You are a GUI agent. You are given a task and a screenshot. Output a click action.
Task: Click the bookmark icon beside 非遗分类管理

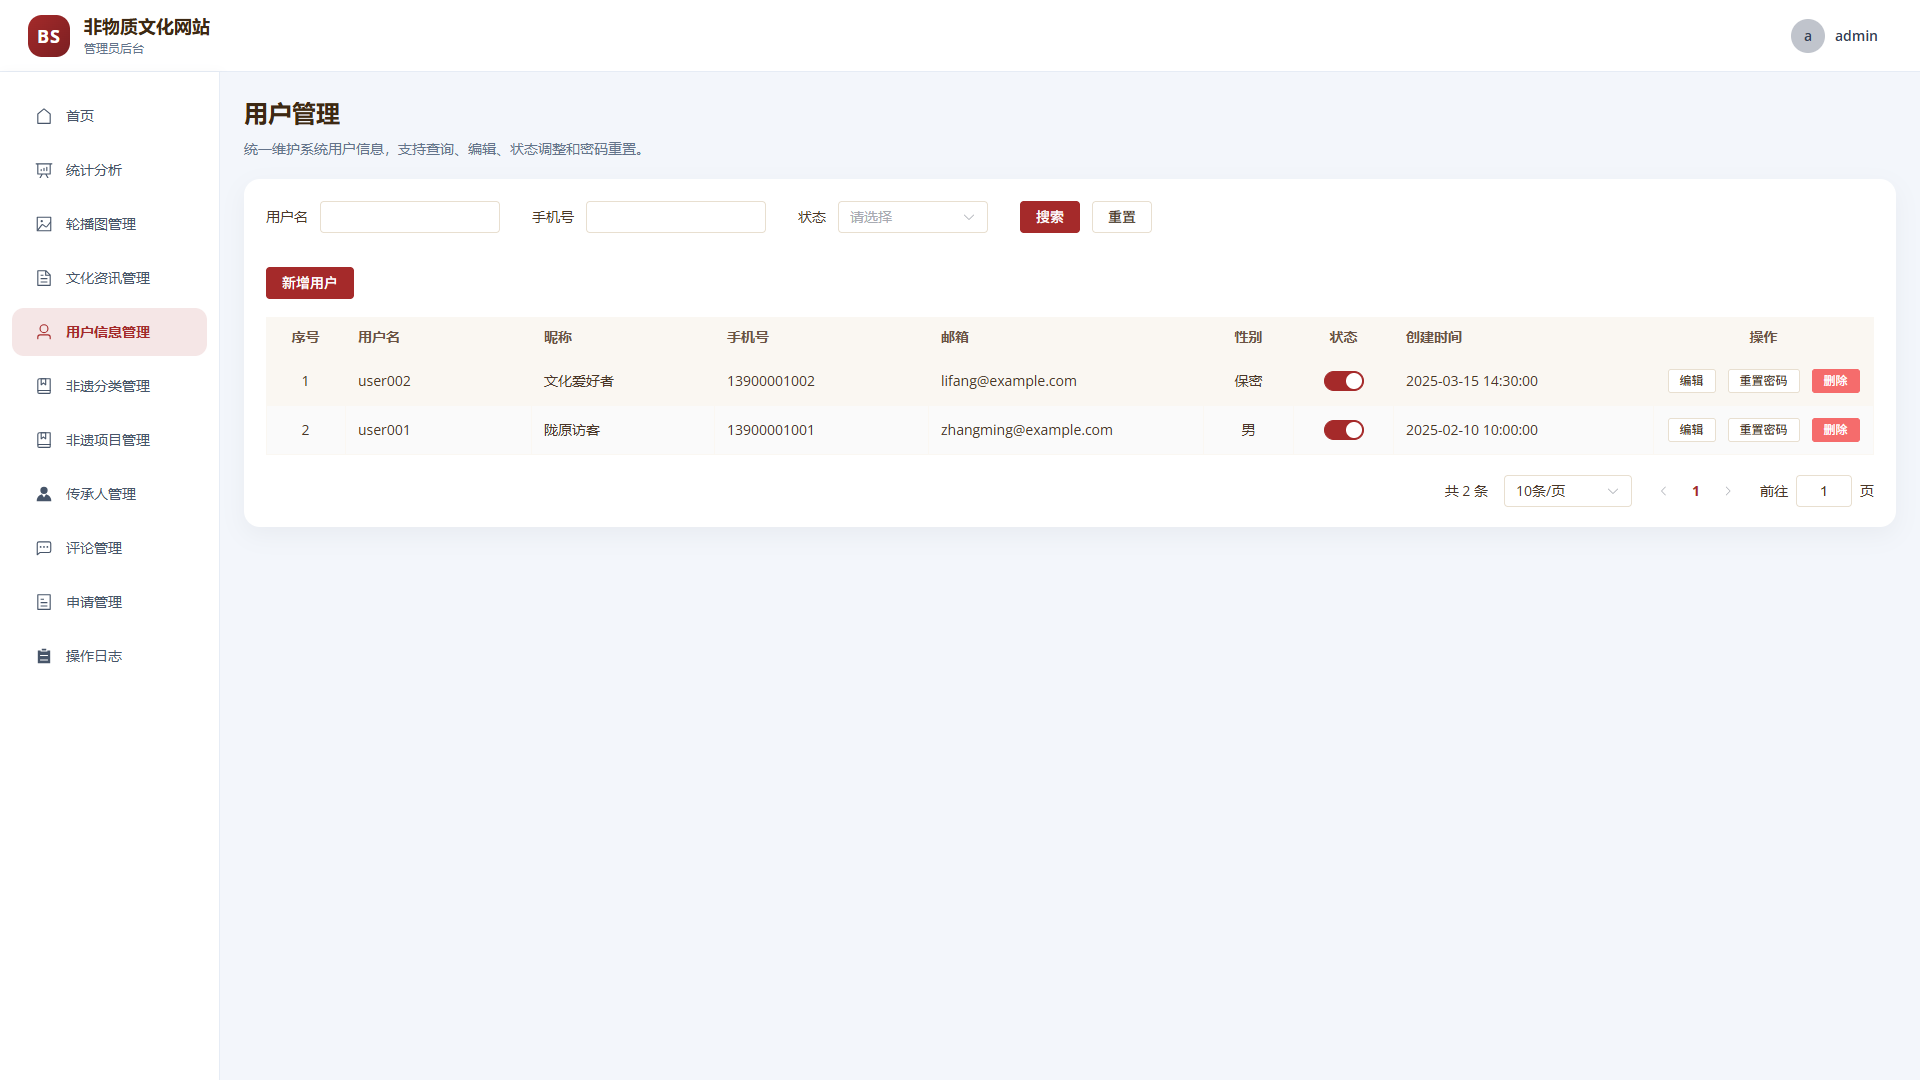click(x=44, y=386)
